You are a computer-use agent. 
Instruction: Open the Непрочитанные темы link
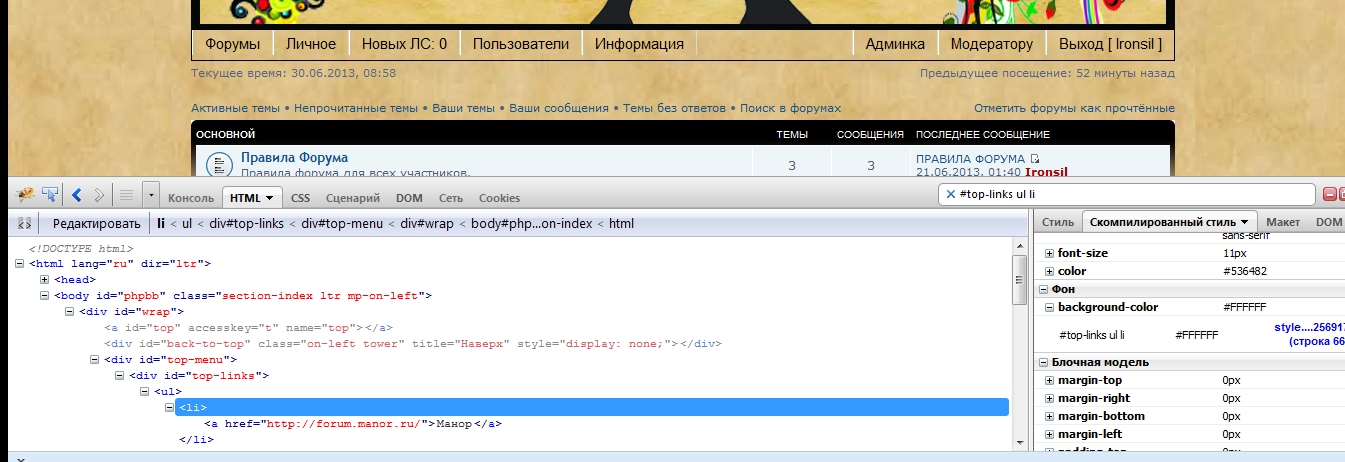coord(355,108)
